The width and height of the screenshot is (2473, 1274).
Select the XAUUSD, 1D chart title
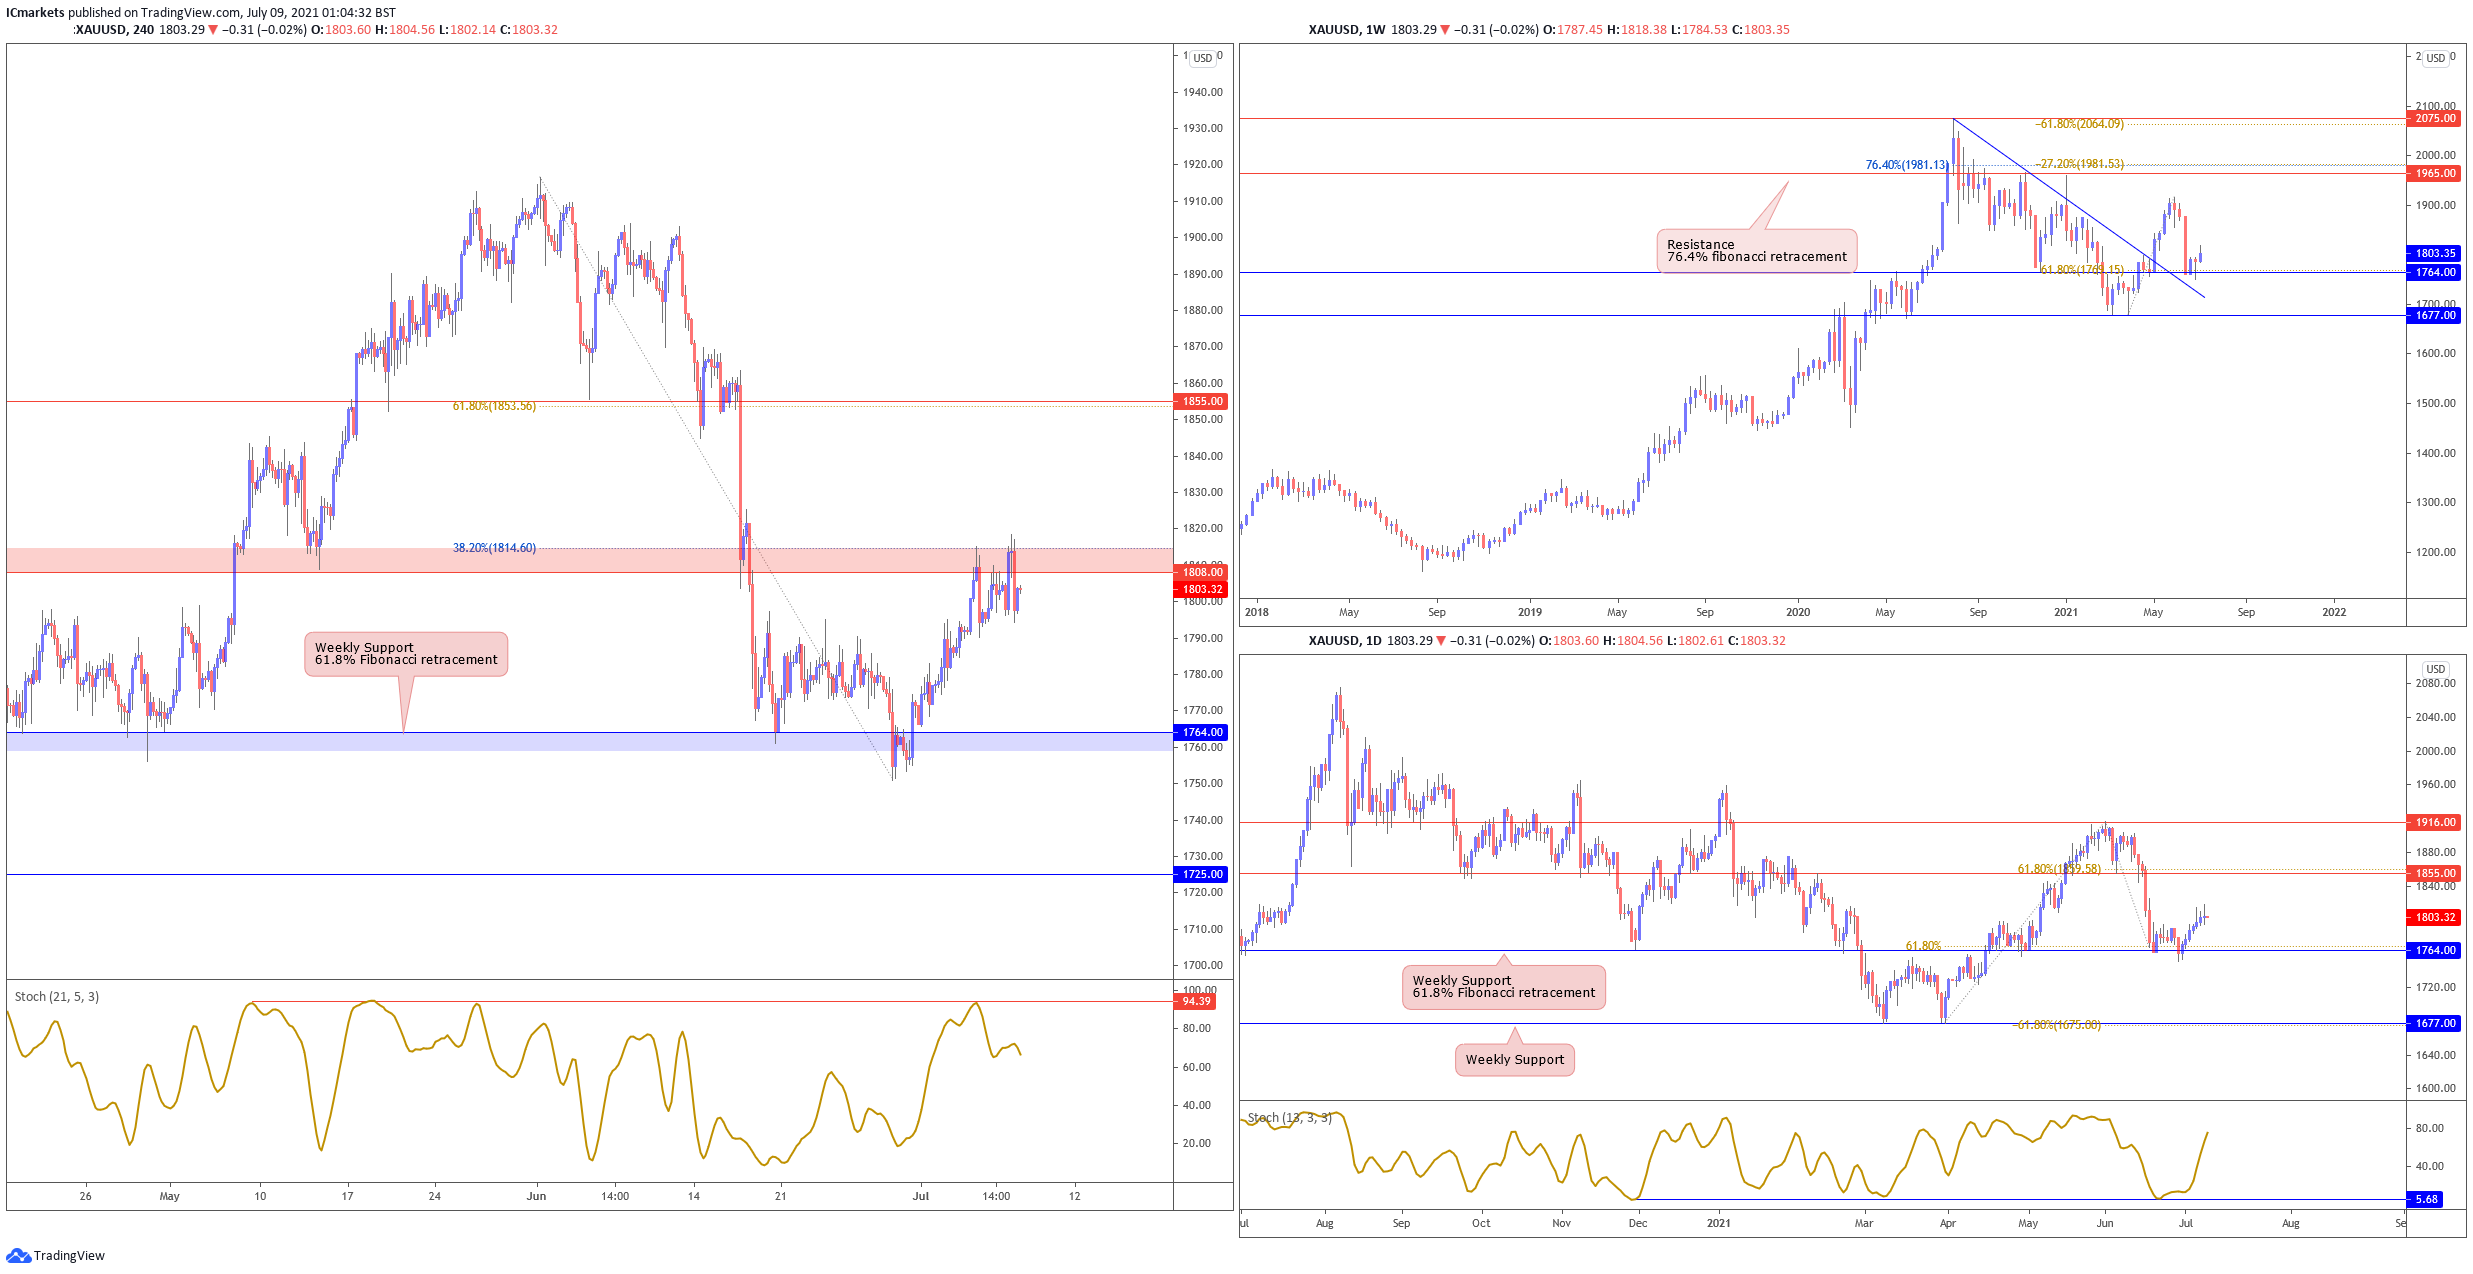1345,641
